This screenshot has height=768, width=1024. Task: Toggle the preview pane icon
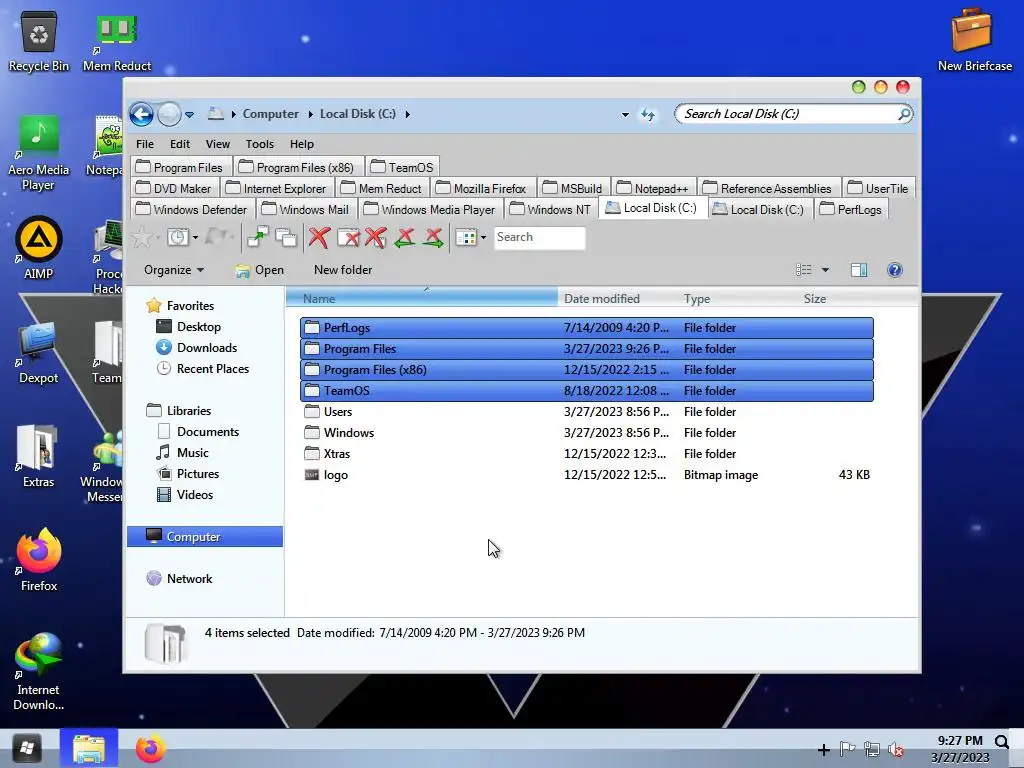point(859,270)
